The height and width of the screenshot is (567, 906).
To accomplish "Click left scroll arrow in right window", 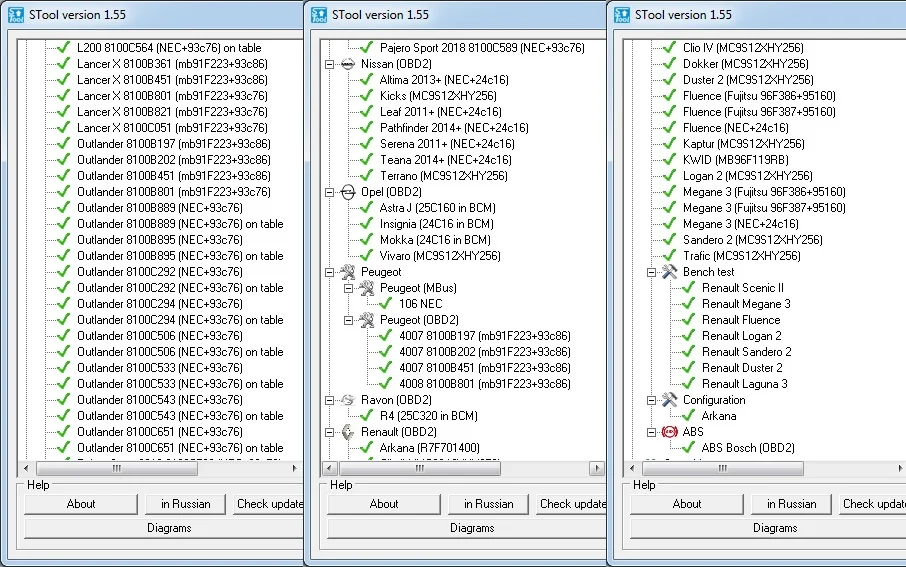I will point(632,468).
